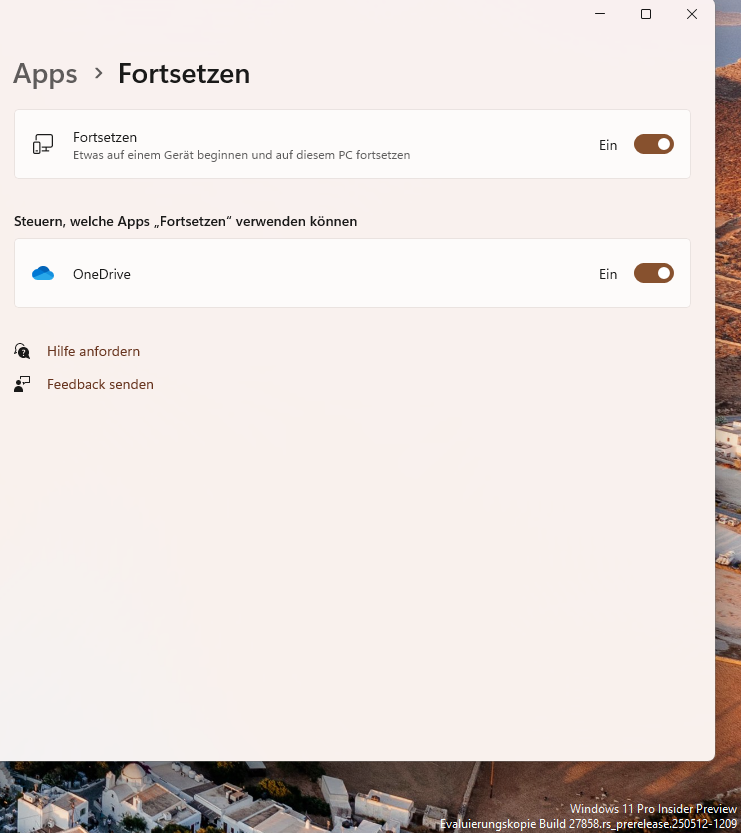Open the Feedback senden link
Viewport: 741px width, 833px height.
pos(100,384)
